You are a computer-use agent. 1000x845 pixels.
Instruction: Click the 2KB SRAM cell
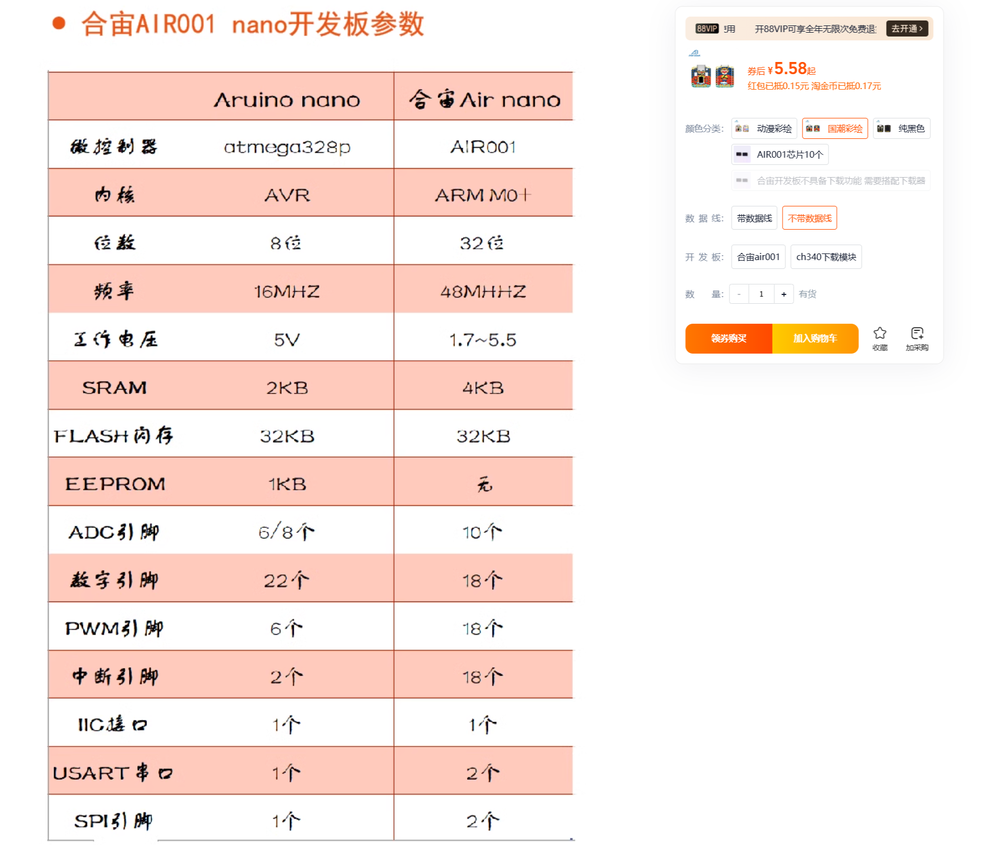(287, 388)
